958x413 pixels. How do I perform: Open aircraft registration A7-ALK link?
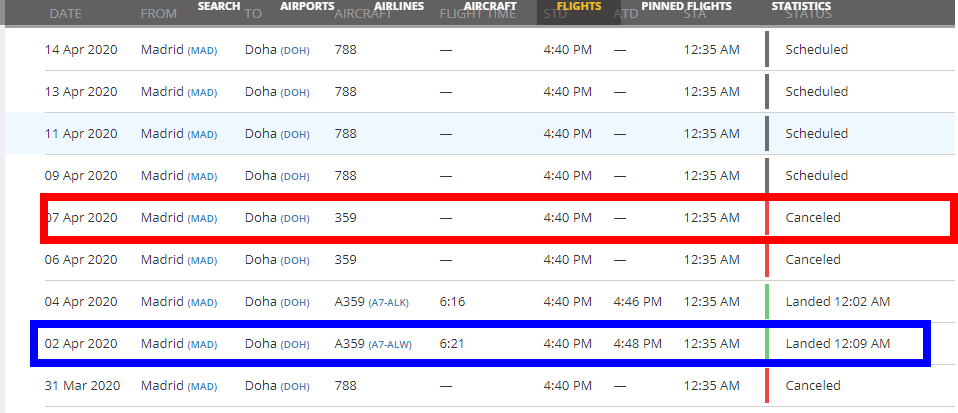(389, 303)
